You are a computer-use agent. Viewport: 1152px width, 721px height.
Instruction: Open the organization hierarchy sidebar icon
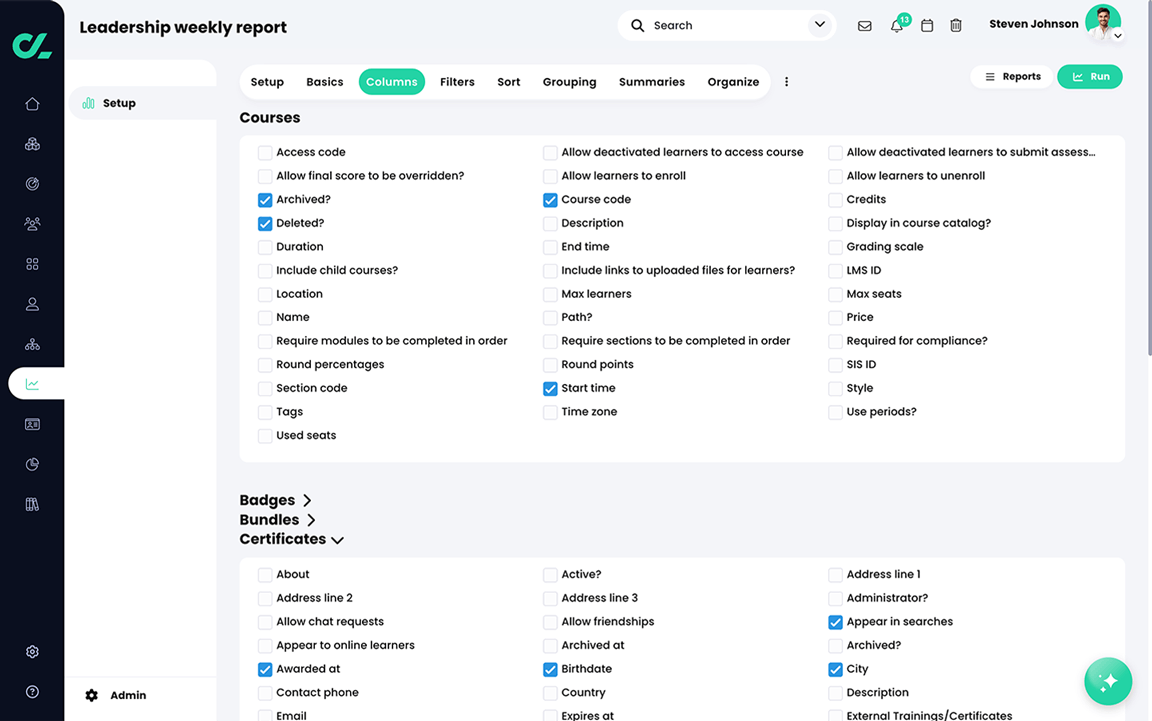click(x=32, y=344)
